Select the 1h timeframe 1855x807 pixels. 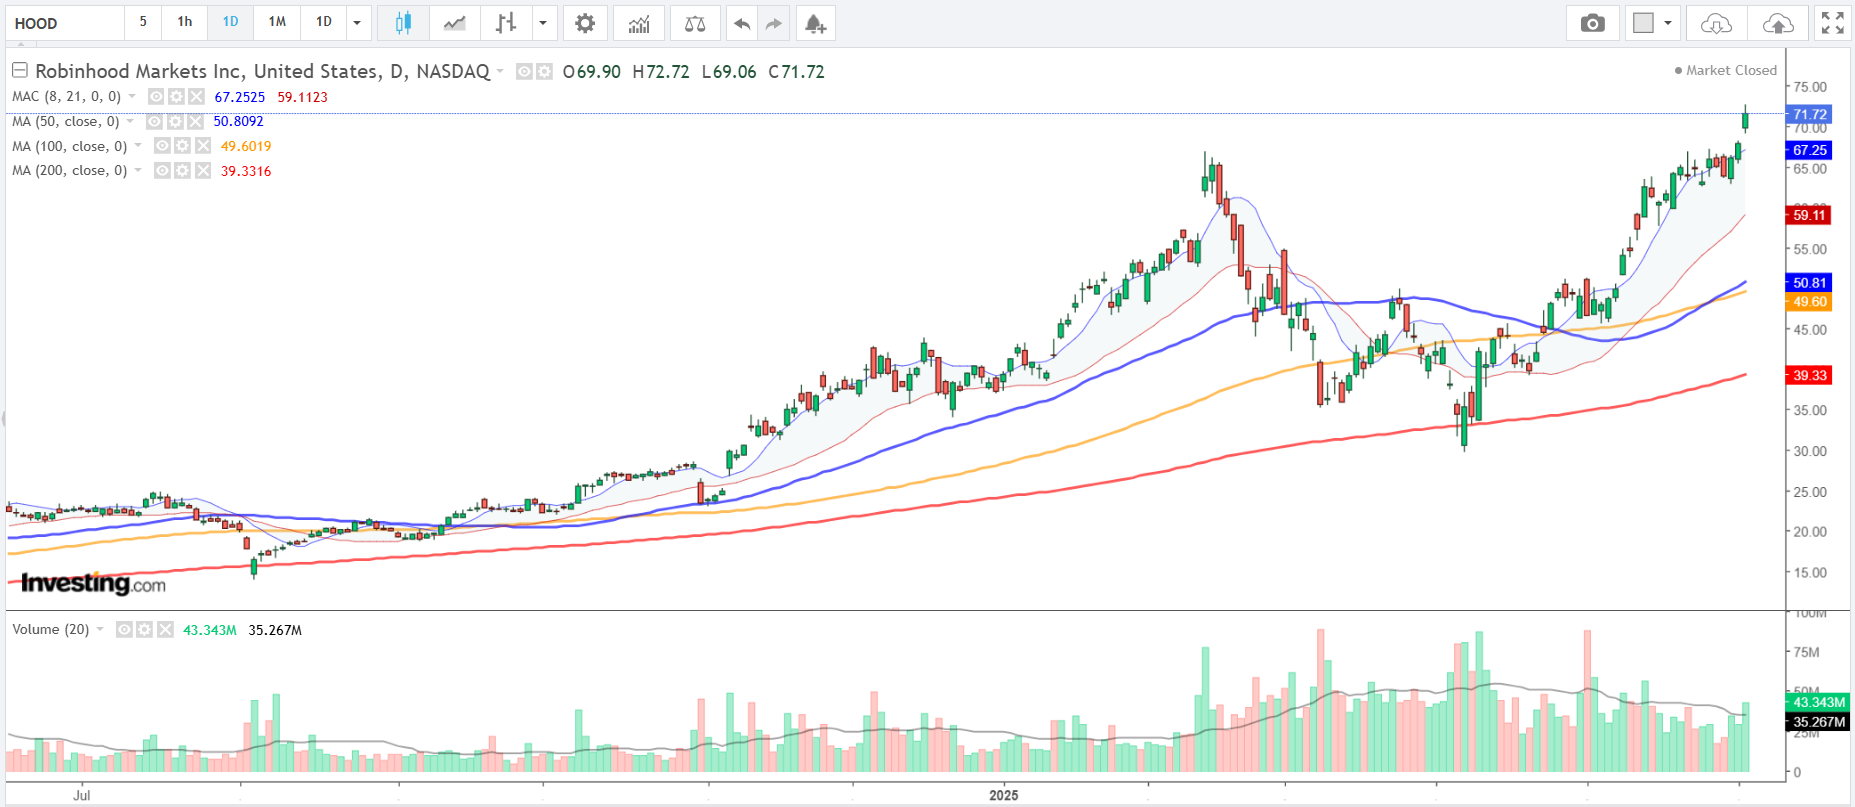point(185,22)
